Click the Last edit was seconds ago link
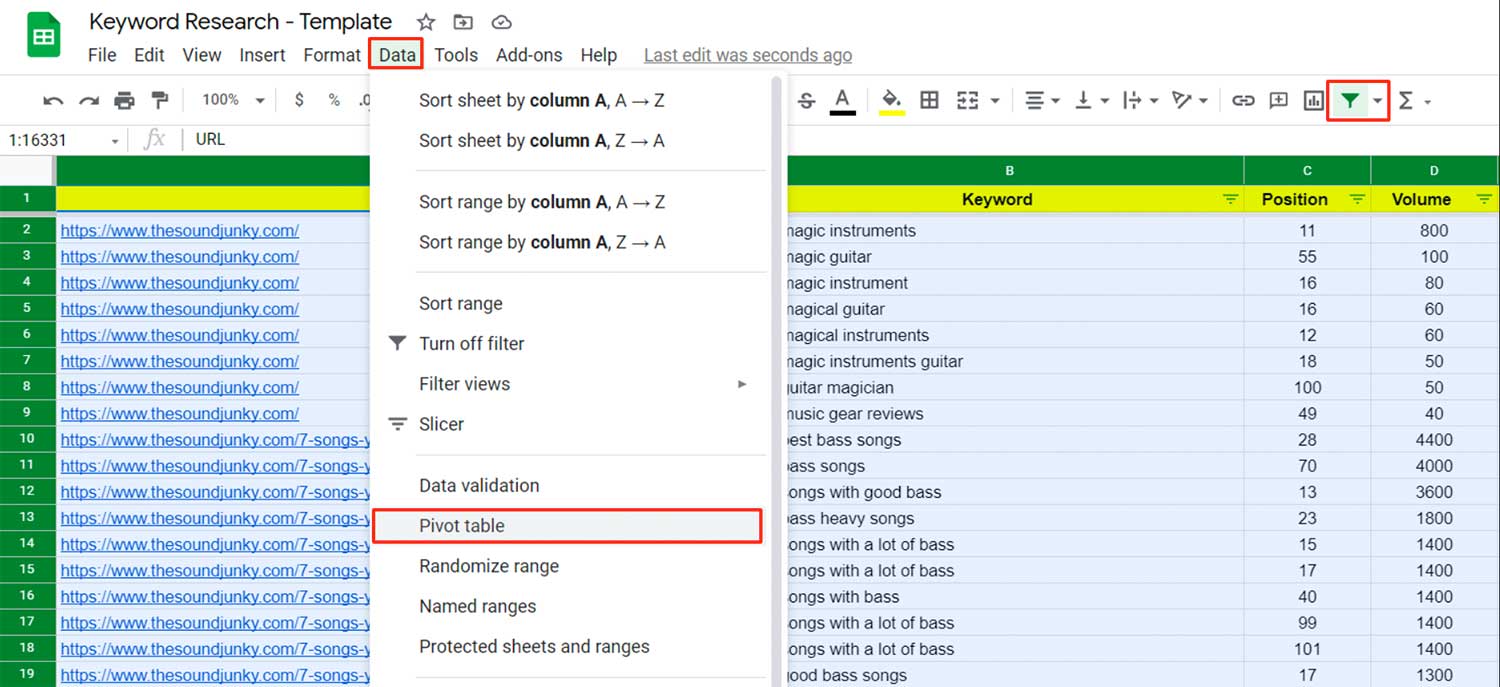The height and width of the screenshot is (687, 1500). coord(747,55)
